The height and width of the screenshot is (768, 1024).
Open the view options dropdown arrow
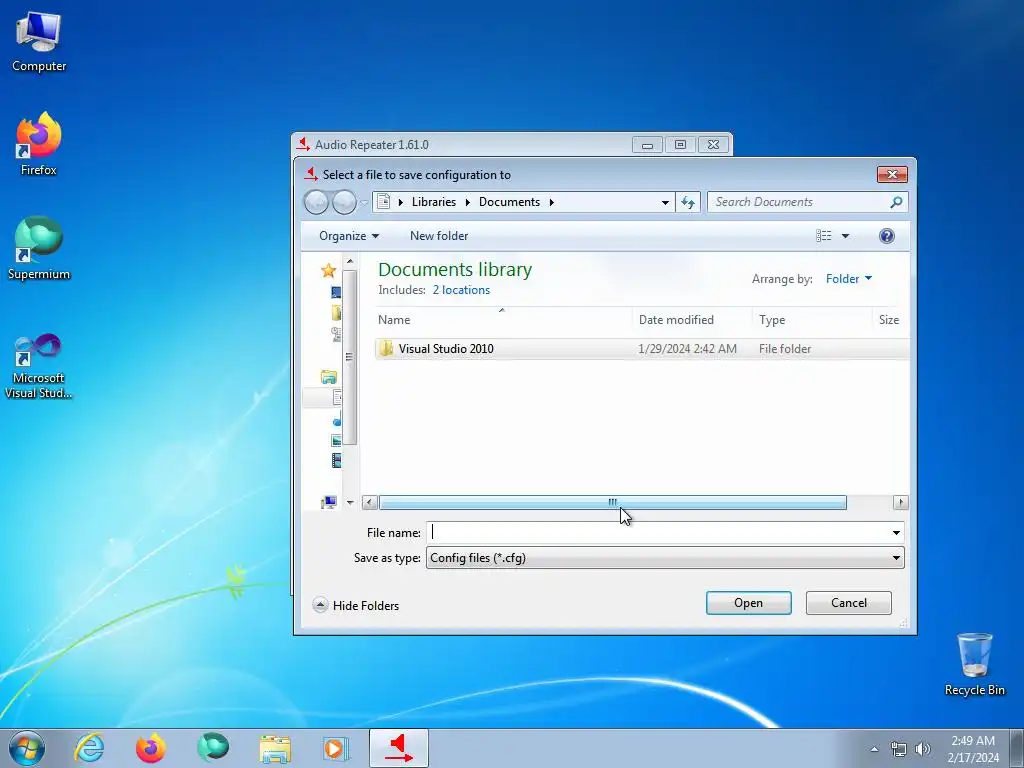pos(845,236)
